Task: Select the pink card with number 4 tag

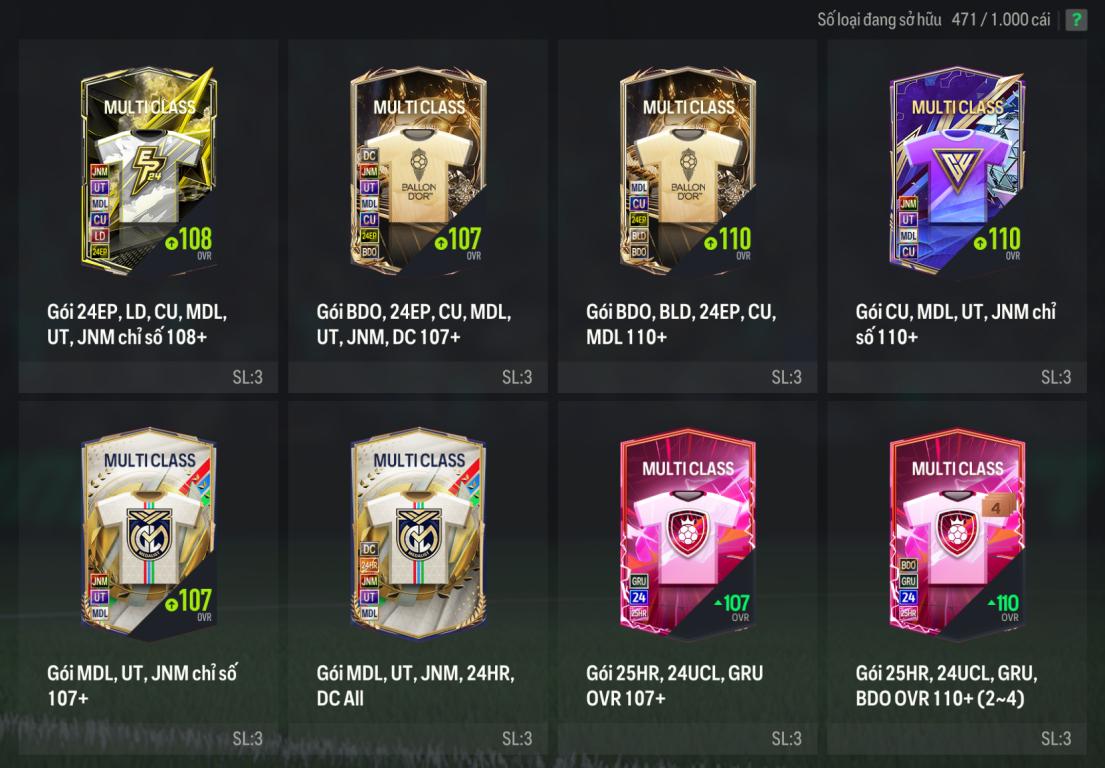Action: tap(957, 532)
